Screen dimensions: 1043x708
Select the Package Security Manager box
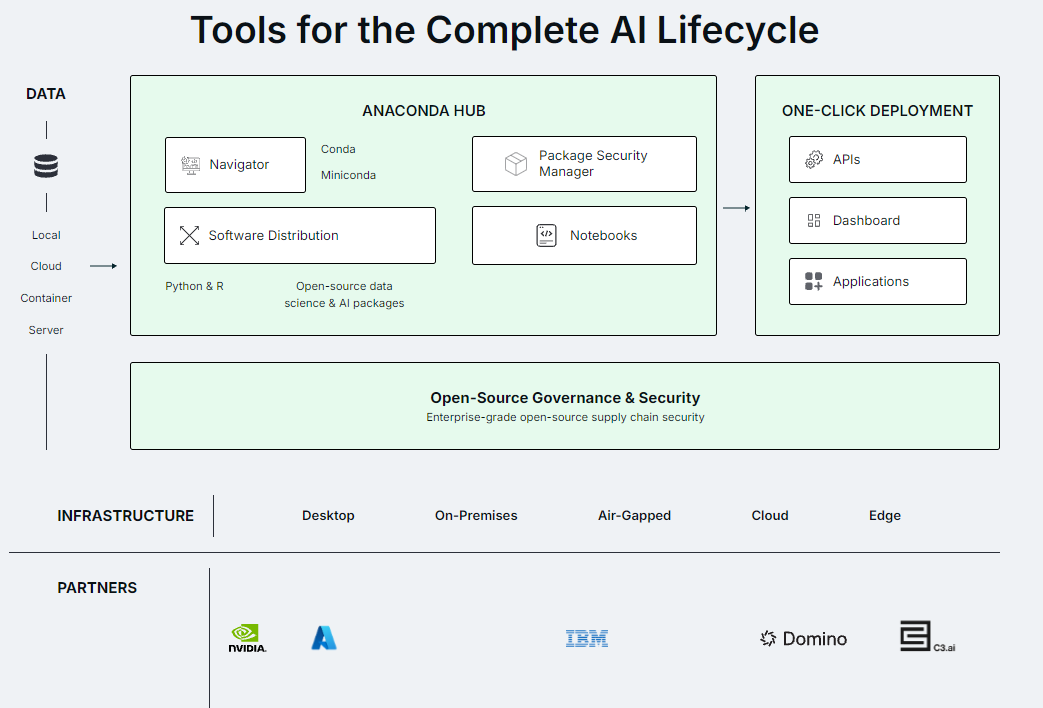click(x=584, y=164)
